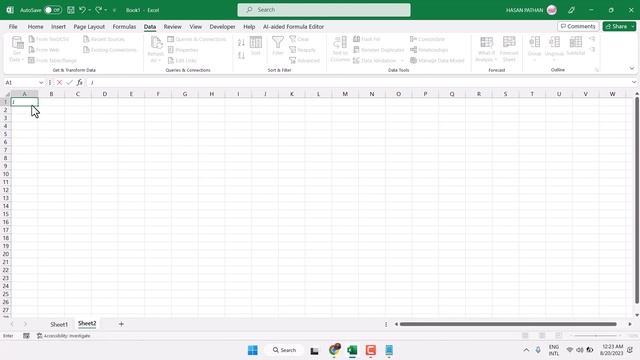The width and height of the screenshot is (640, 360).
Task: Open the Comments pane
Action: 578,27
